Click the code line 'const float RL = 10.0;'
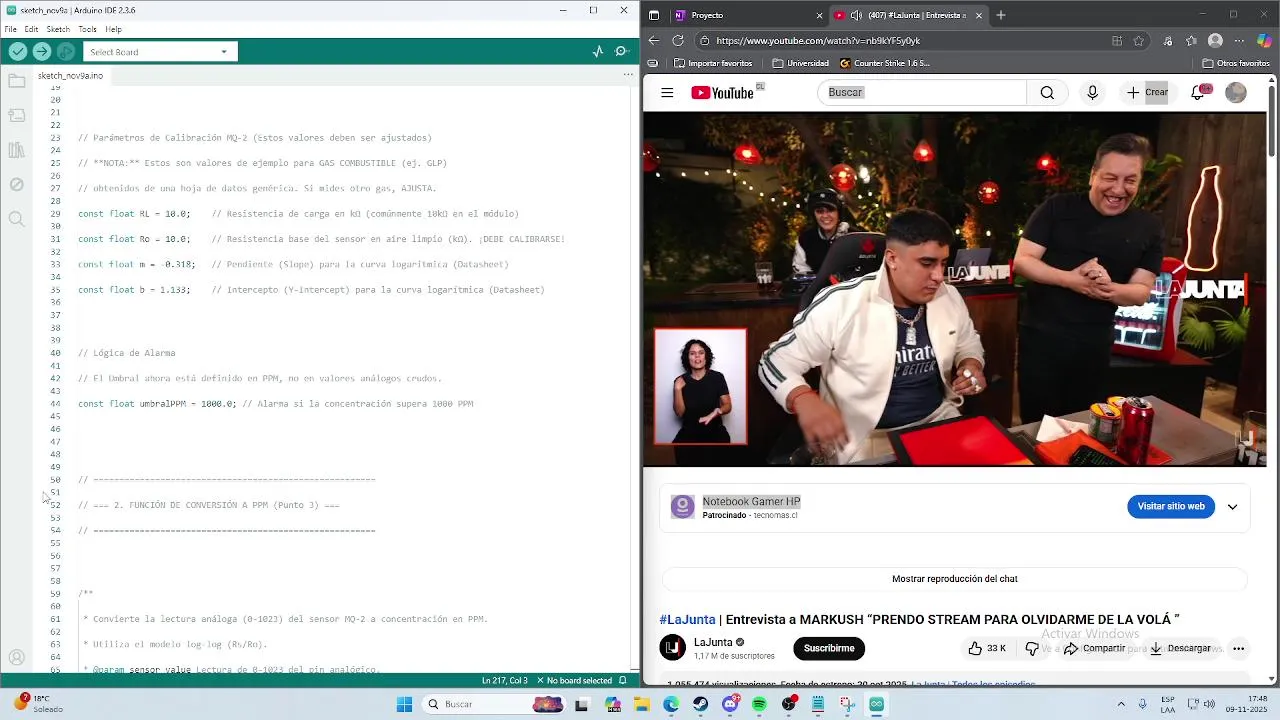Image resolution: width=1280 pixels, height=720 pixels. (134, 214)
